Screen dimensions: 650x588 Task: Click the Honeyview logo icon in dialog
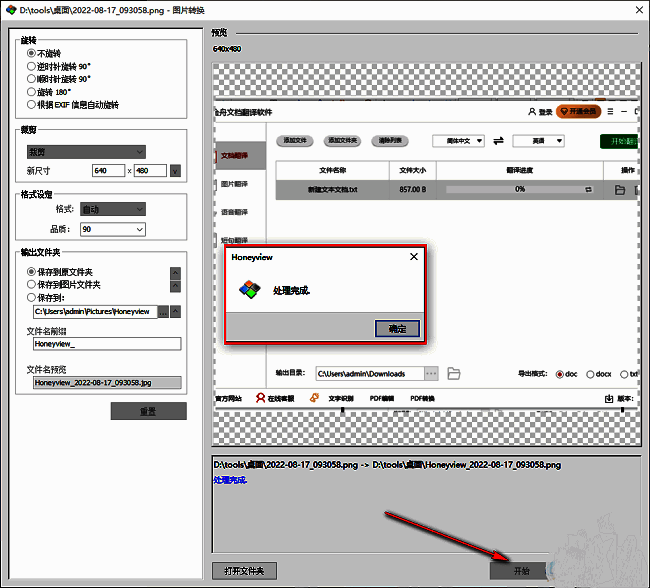point(247,291)
